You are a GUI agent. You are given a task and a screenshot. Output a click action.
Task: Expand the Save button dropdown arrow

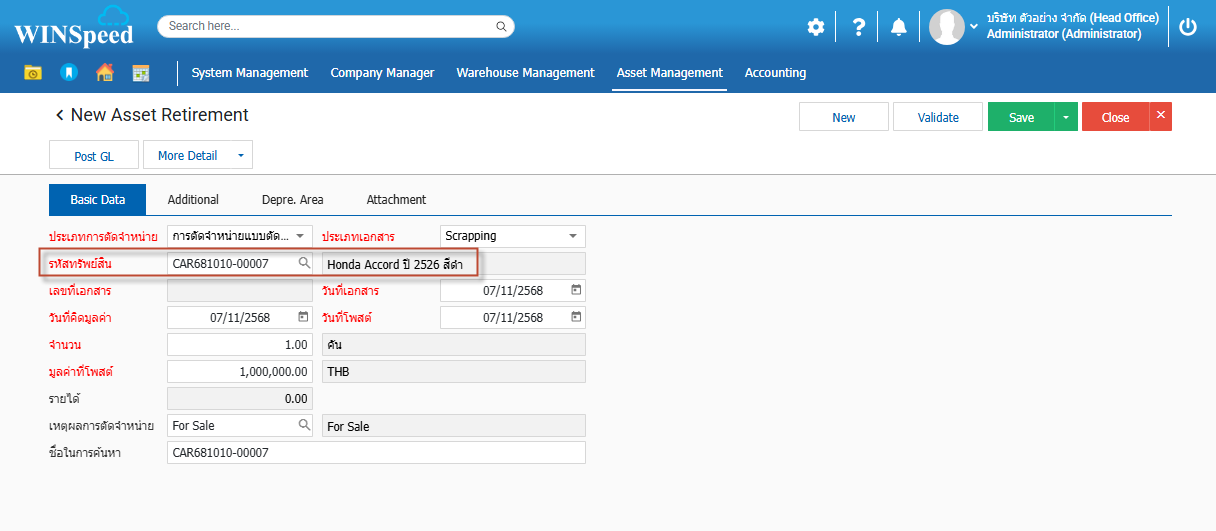(x=1066, y=117)
